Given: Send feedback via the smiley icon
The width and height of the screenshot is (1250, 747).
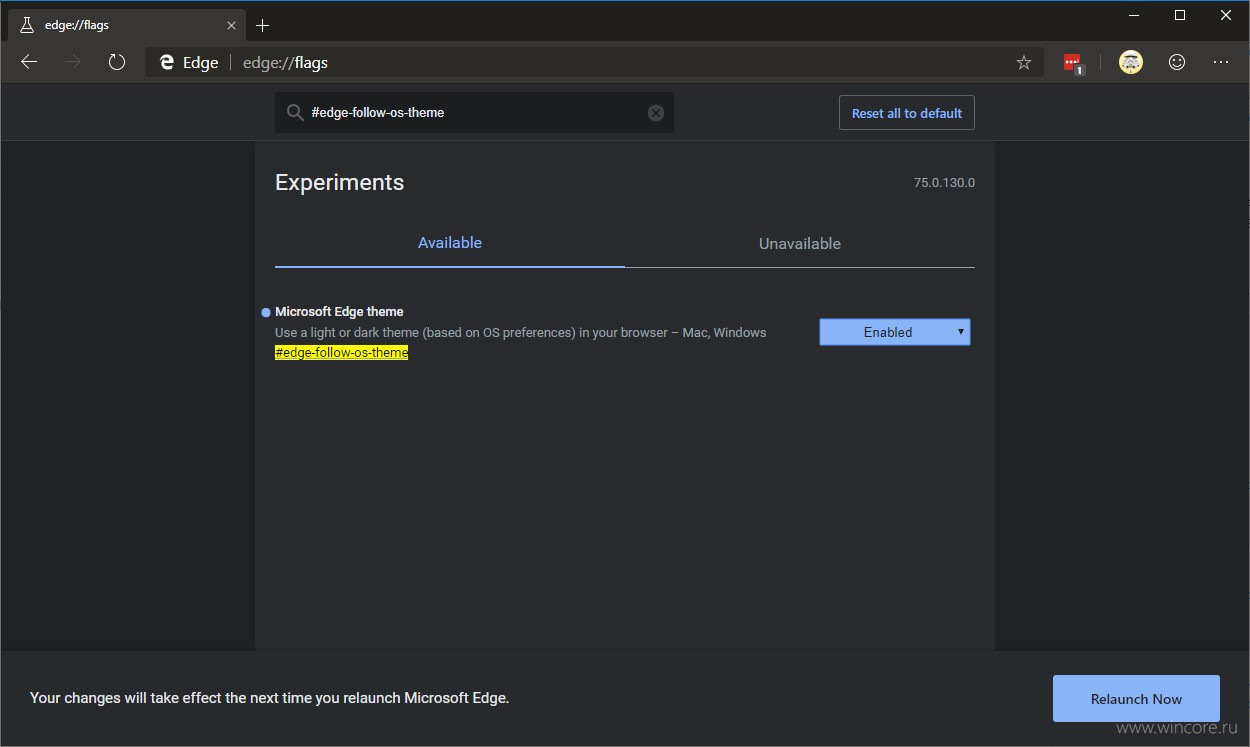Looking at the screenshot, I should pyautogui.click(x=1177, y=62).
